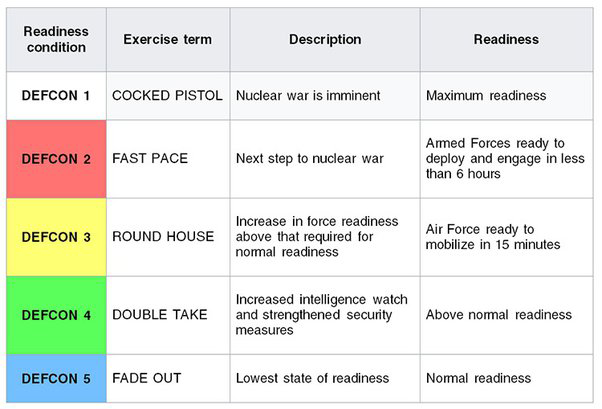Viewport: 602px width, 409px height.
Task: Click the Description column header
Action: pos(325,40)
